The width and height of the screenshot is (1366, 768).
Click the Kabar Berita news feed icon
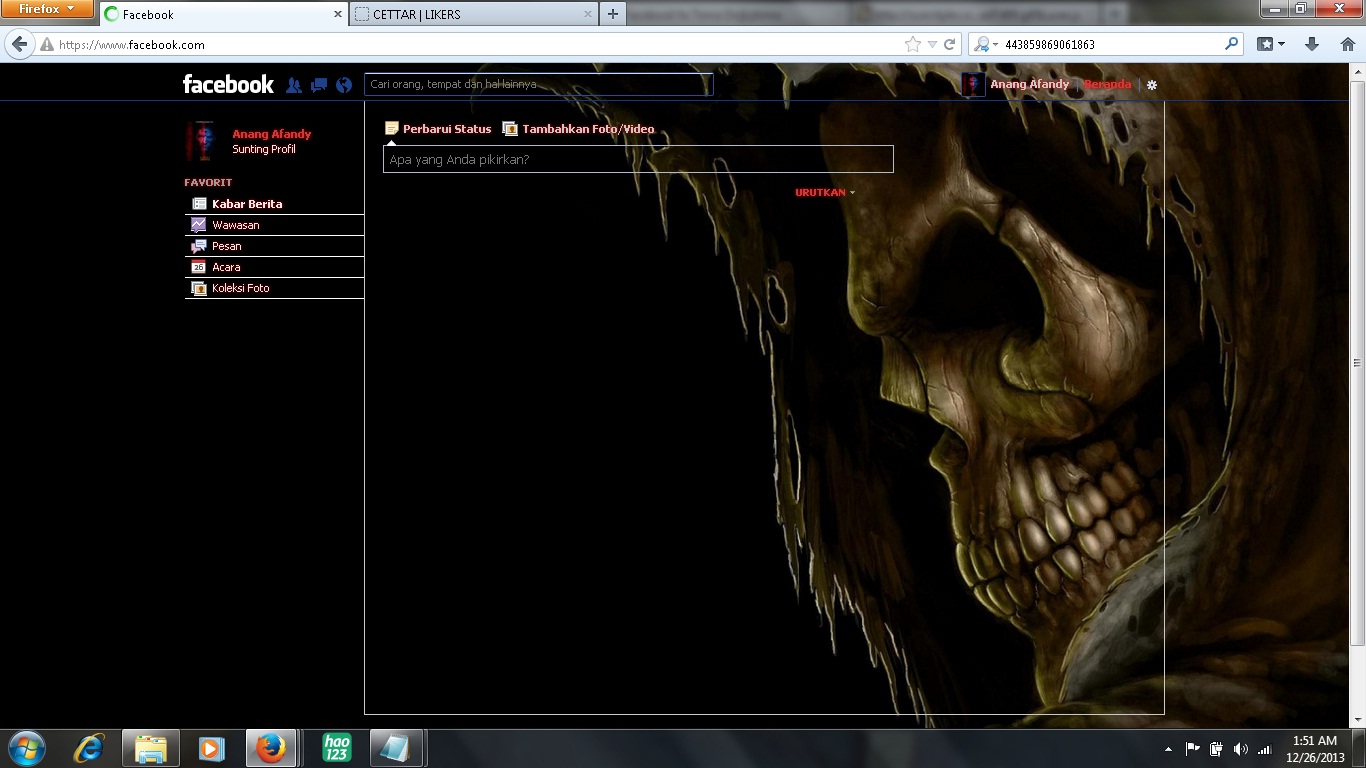tap(199, 204)
